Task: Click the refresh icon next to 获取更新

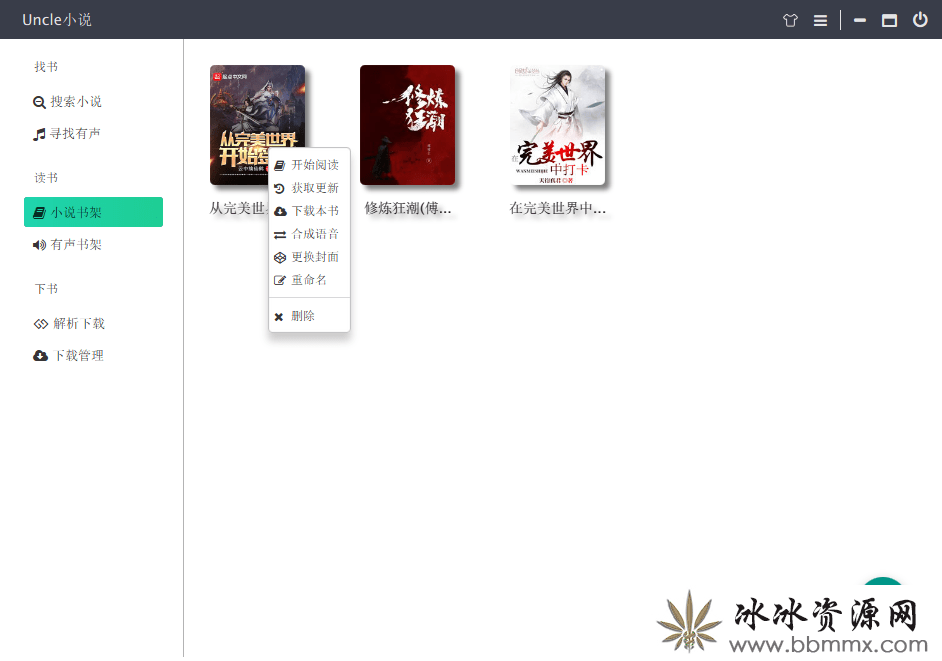Action: tap(279, 189)
